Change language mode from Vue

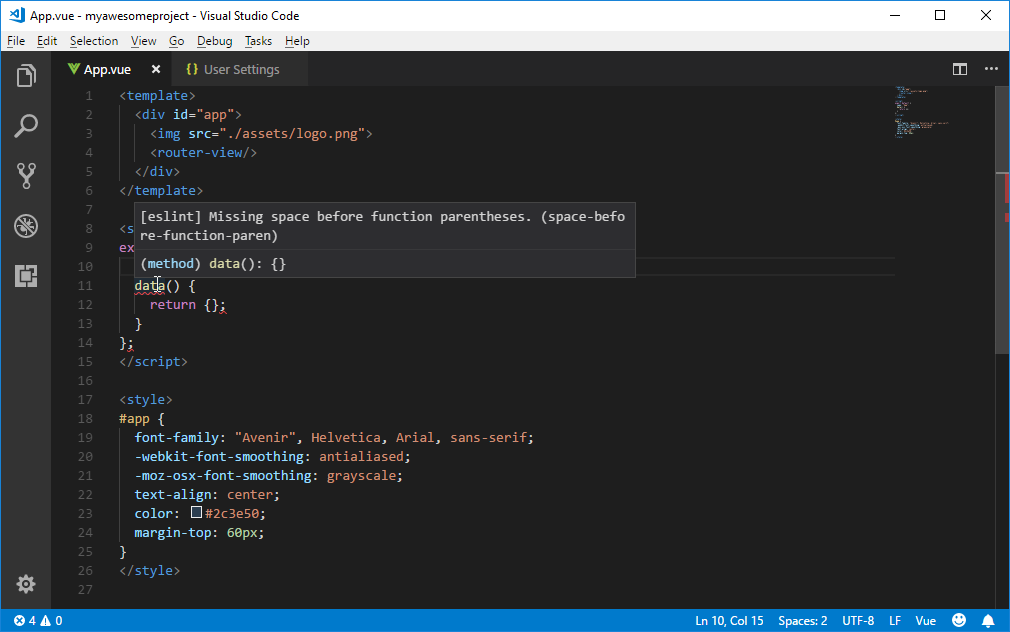926,620
